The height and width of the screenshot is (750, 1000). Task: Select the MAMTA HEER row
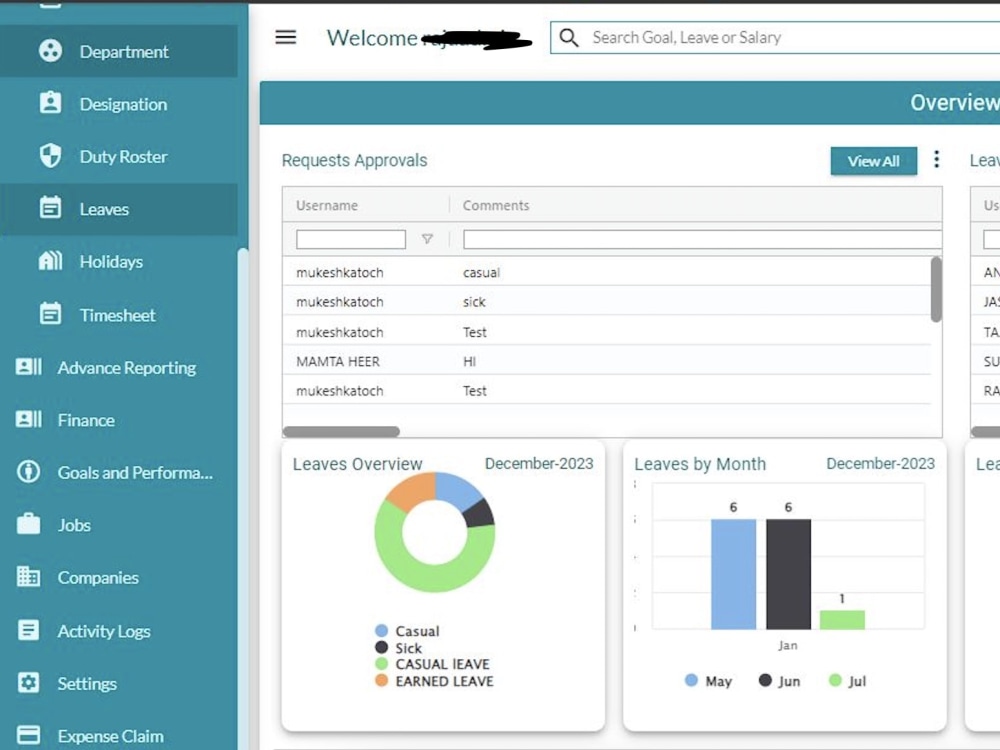pyautogui.click(x=607, y=361)
